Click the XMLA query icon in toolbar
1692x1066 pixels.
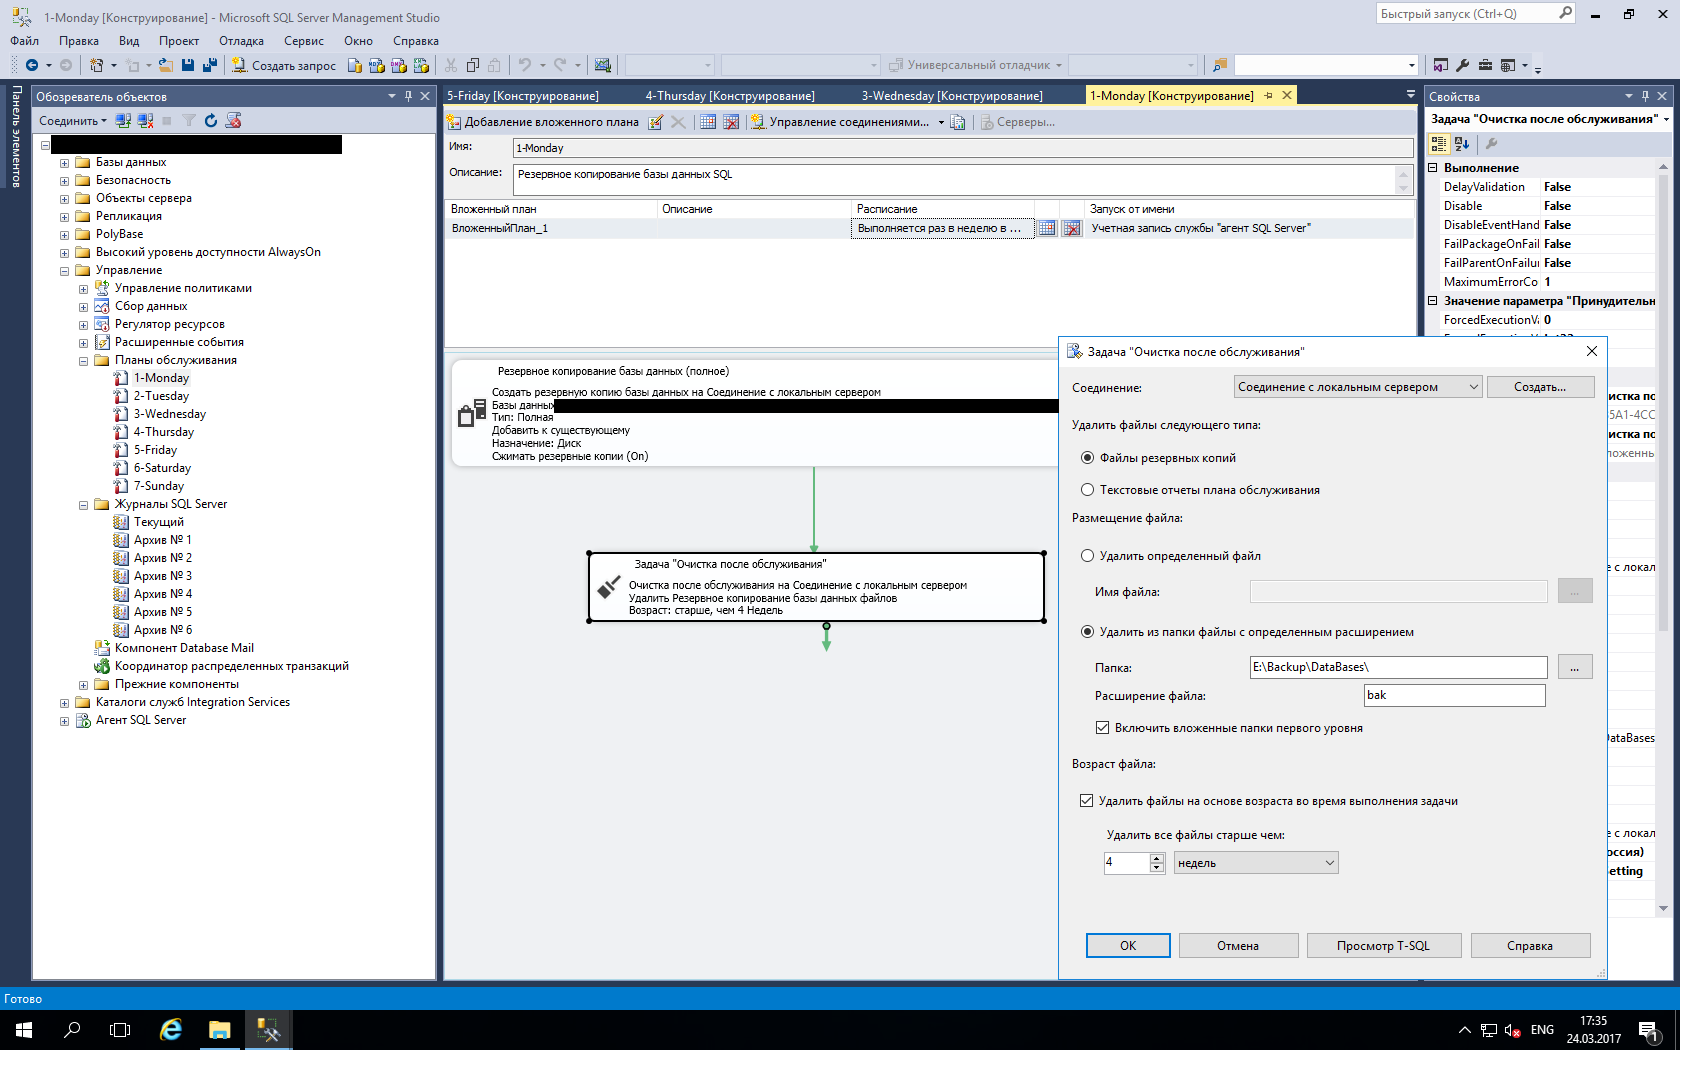click(x=421, y=65)
